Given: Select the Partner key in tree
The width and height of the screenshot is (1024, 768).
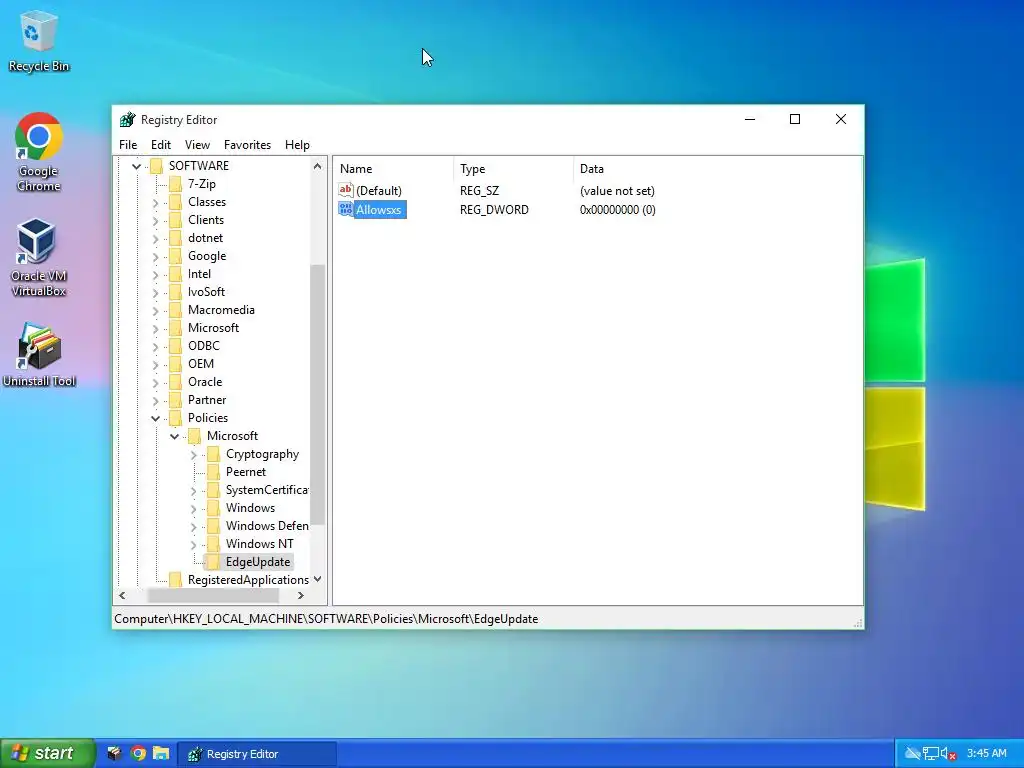Looking at the screenshot, I should pos(207,400).
